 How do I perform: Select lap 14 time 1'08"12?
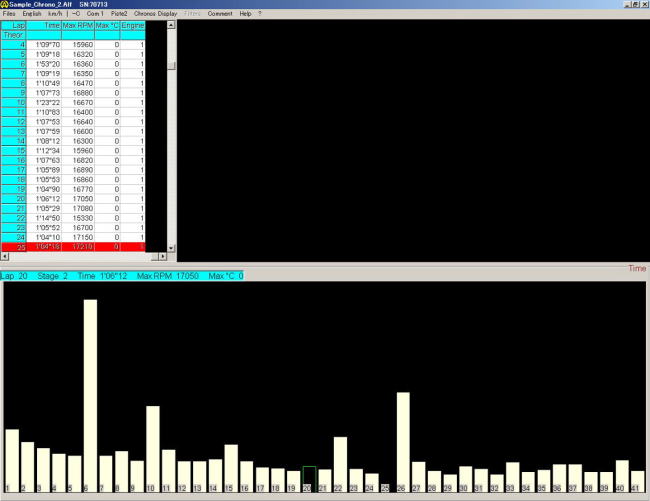coord(44,141)
